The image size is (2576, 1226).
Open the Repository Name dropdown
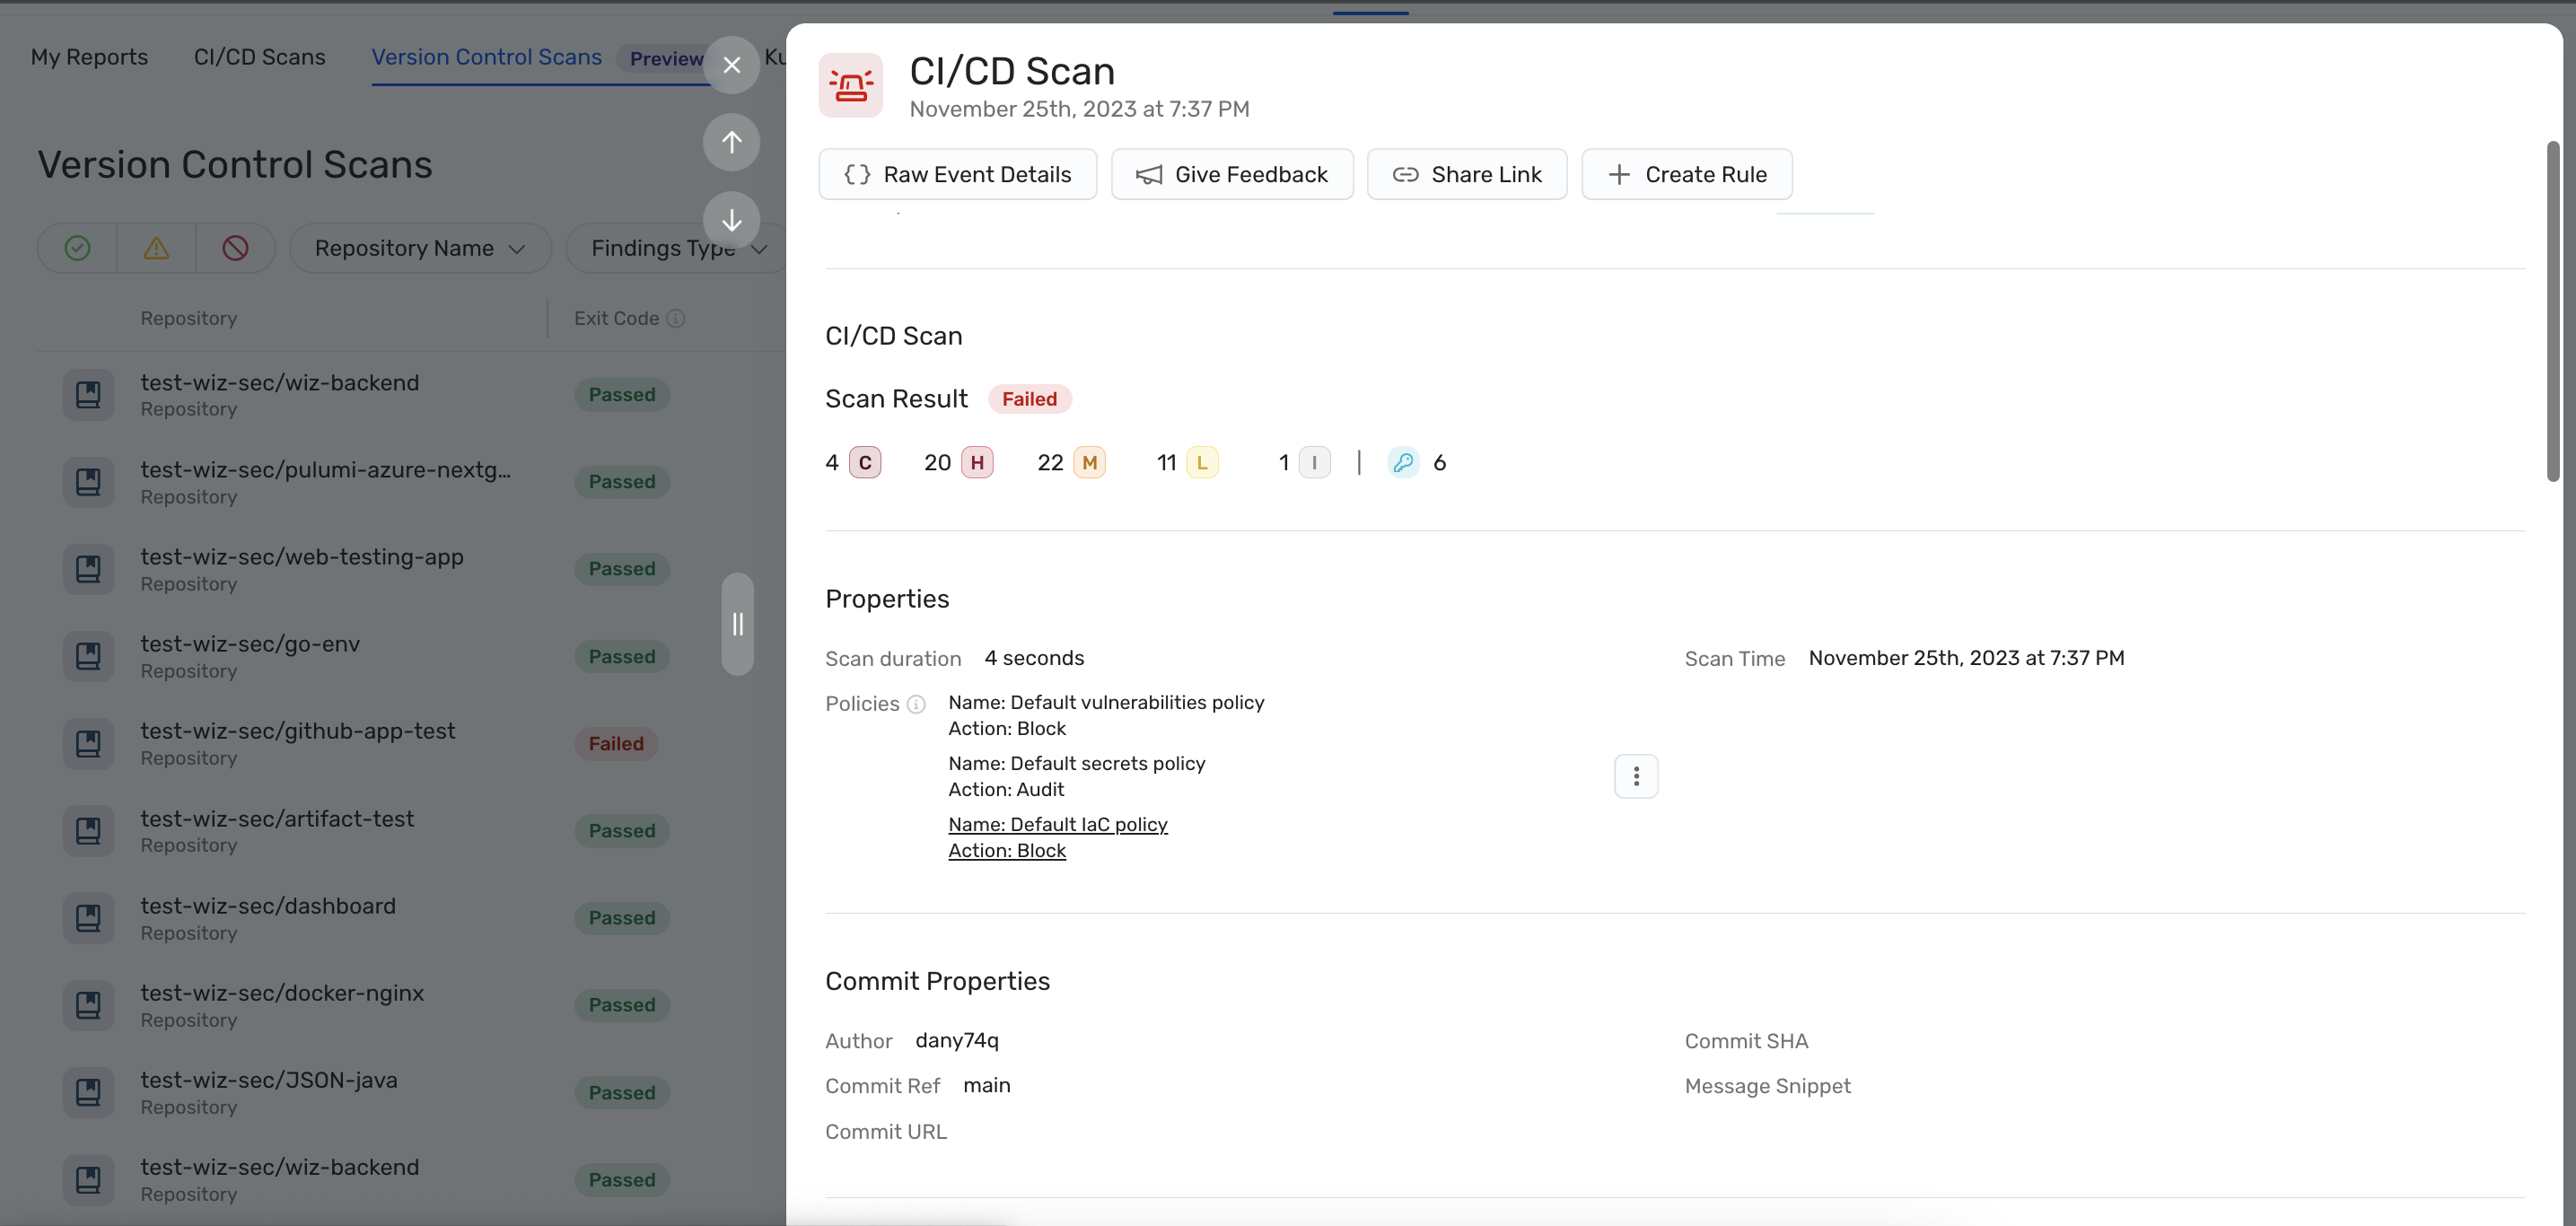(420, 247)
